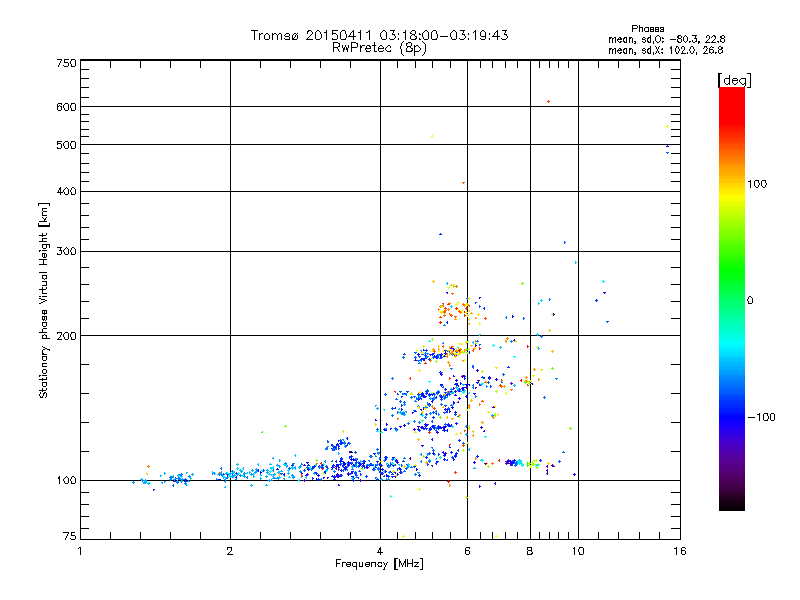Click the x-axis tick label "8"
800x600 pixels.
tap(530, 551)
